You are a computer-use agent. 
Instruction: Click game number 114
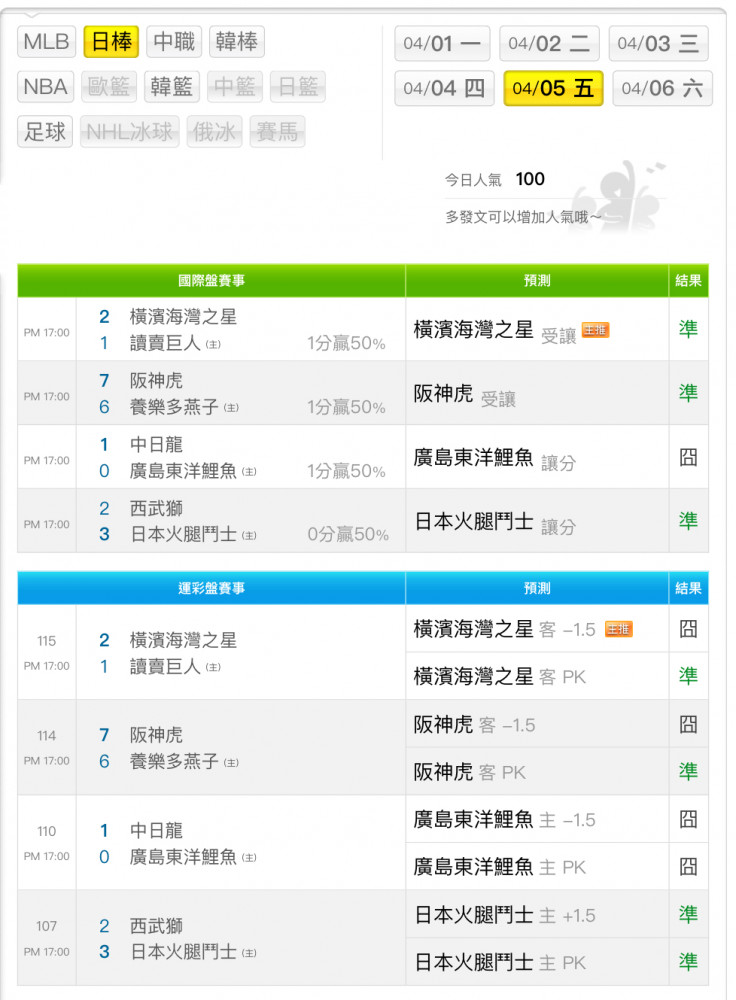(x=47, y=736)
